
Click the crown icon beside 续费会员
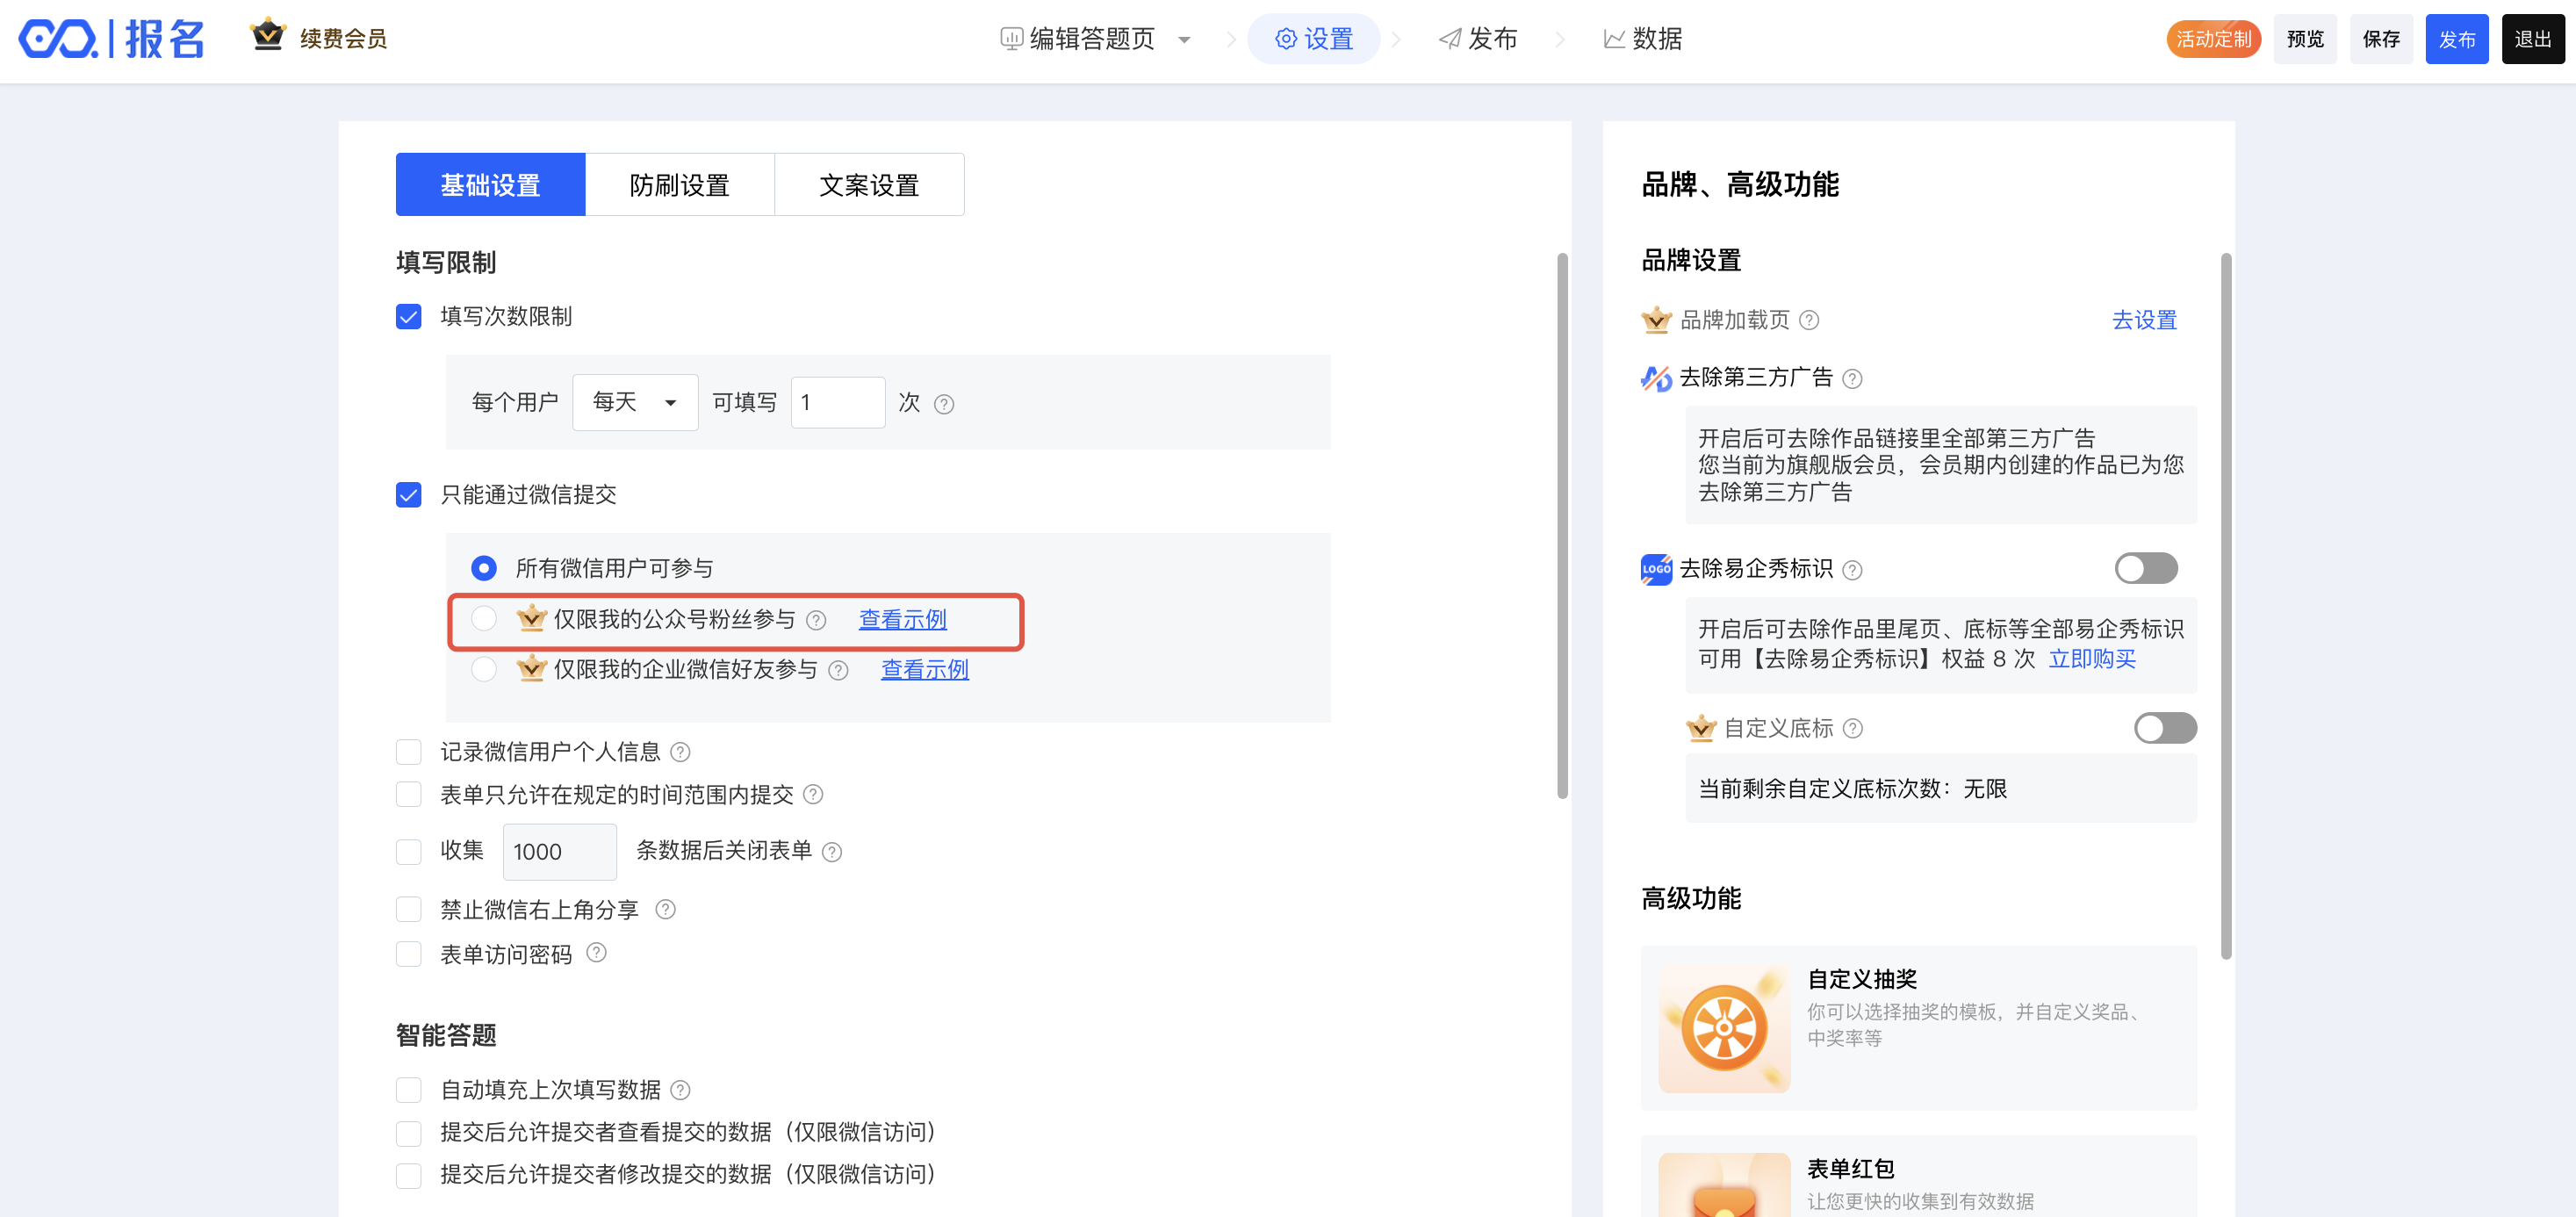tap(267, 36)
